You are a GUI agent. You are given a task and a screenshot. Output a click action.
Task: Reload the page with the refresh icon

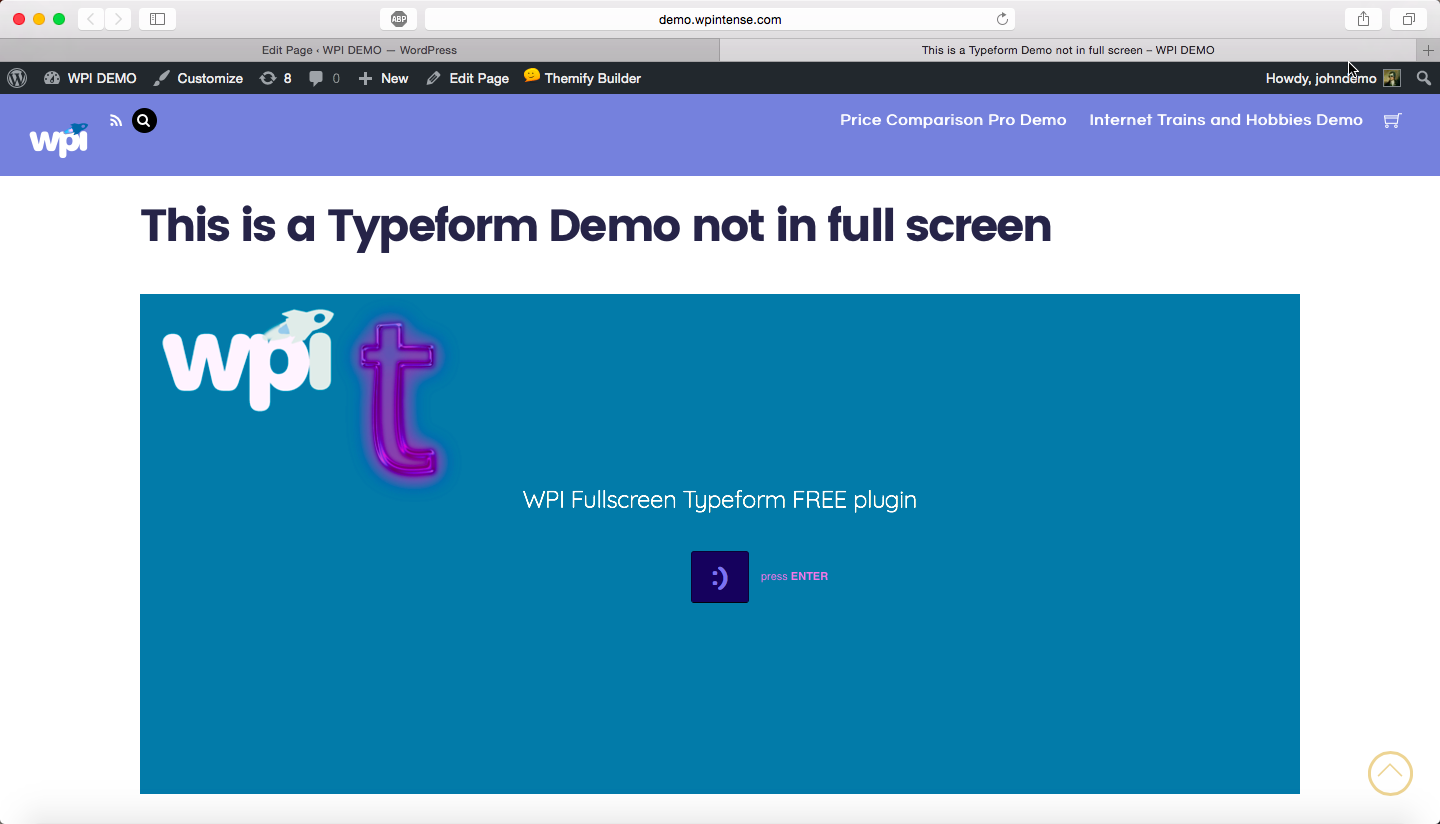[x=1002, y=19]
